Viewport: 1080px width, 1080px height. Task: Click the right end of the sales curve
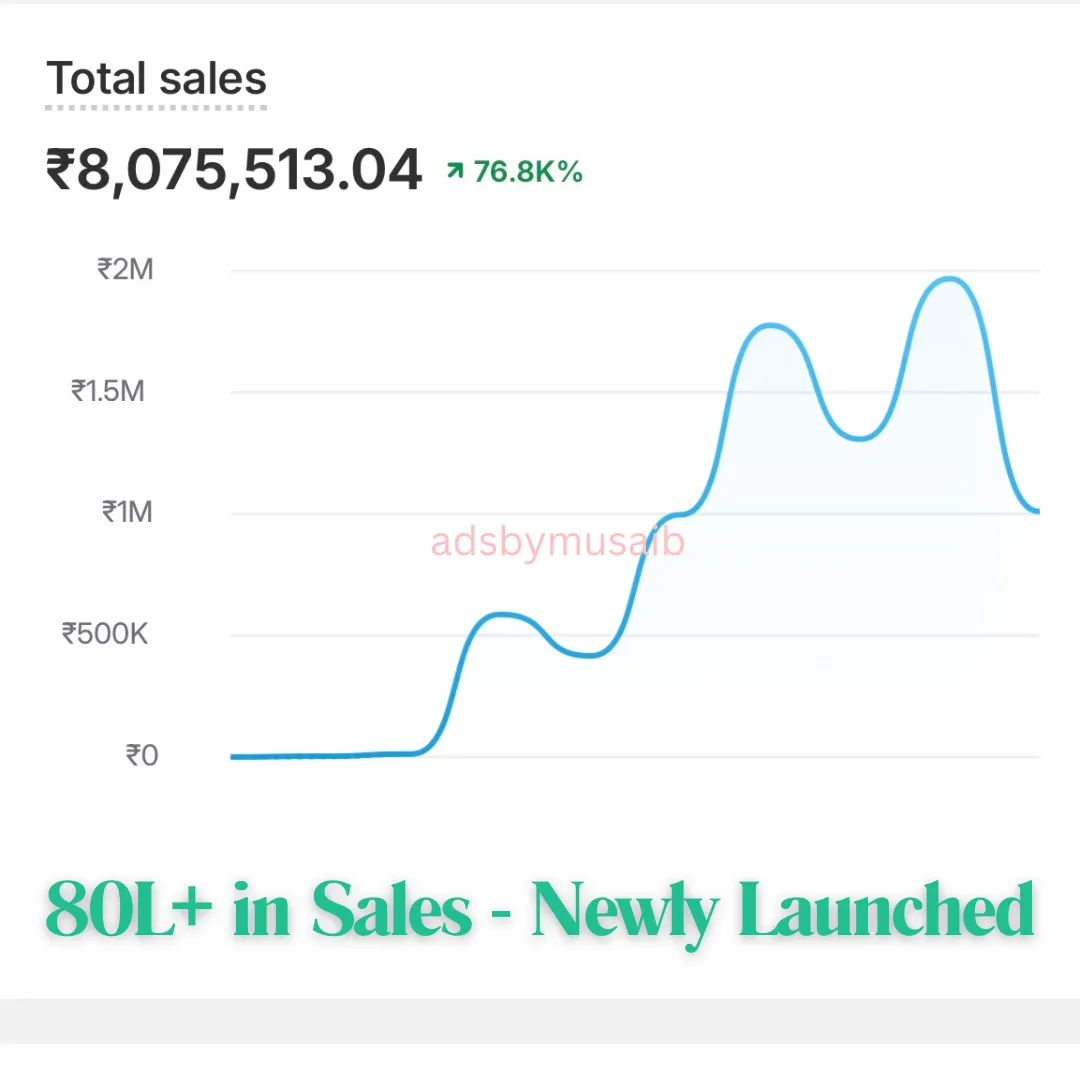point(1035,510)
